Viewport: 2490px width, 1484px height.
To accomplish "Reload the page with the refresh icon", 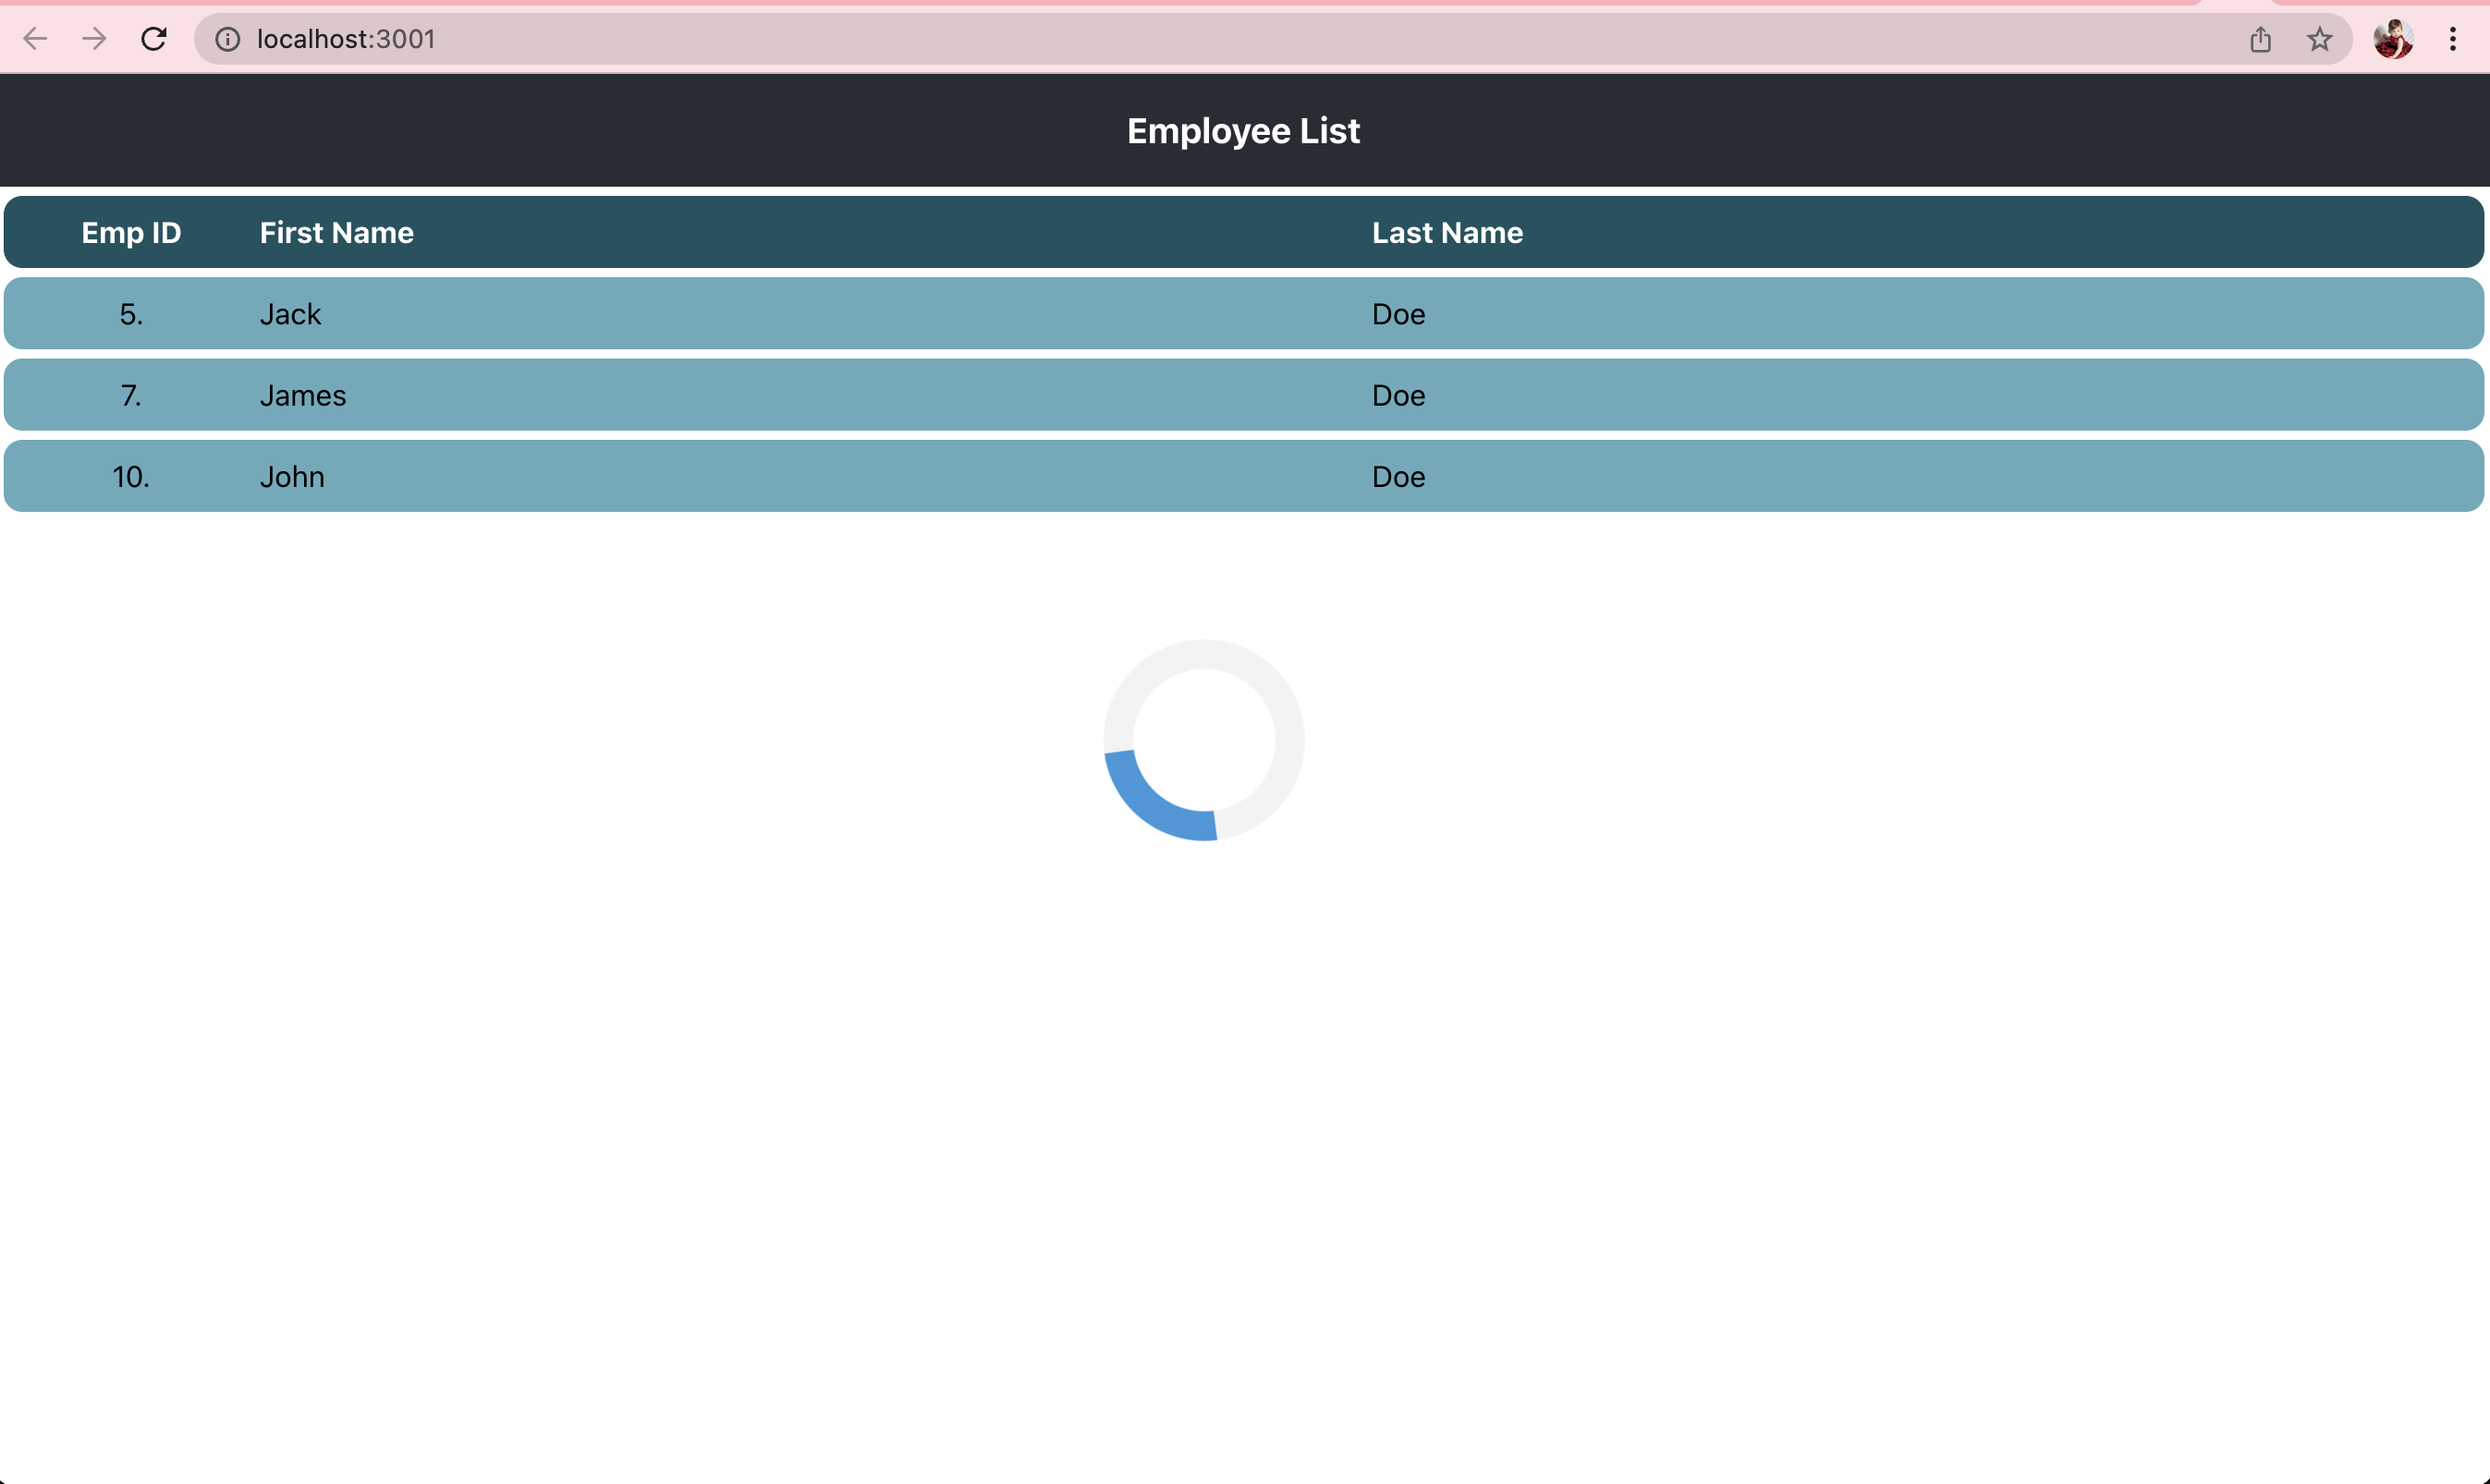I will 153,39.
